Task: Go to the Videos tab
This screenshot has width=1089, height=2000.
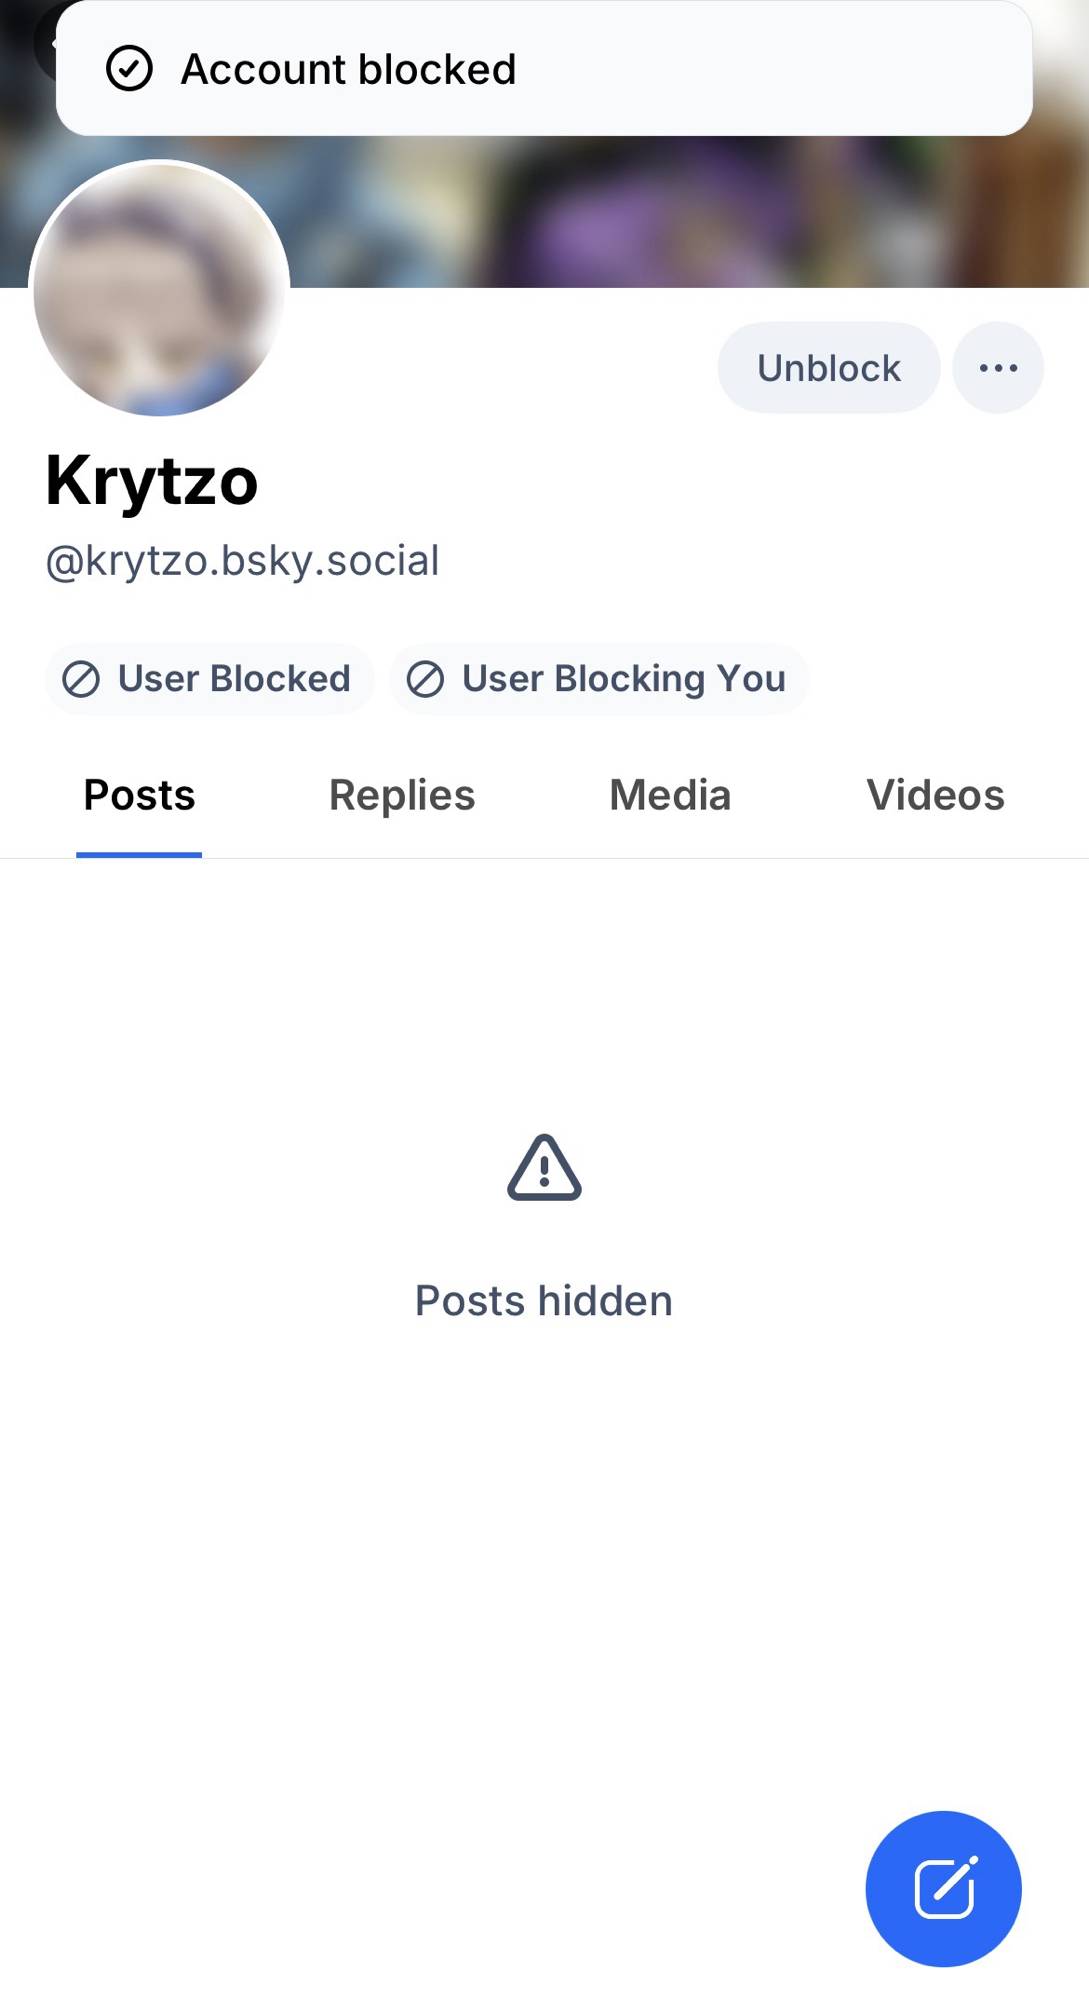Action: coord(935,796)
